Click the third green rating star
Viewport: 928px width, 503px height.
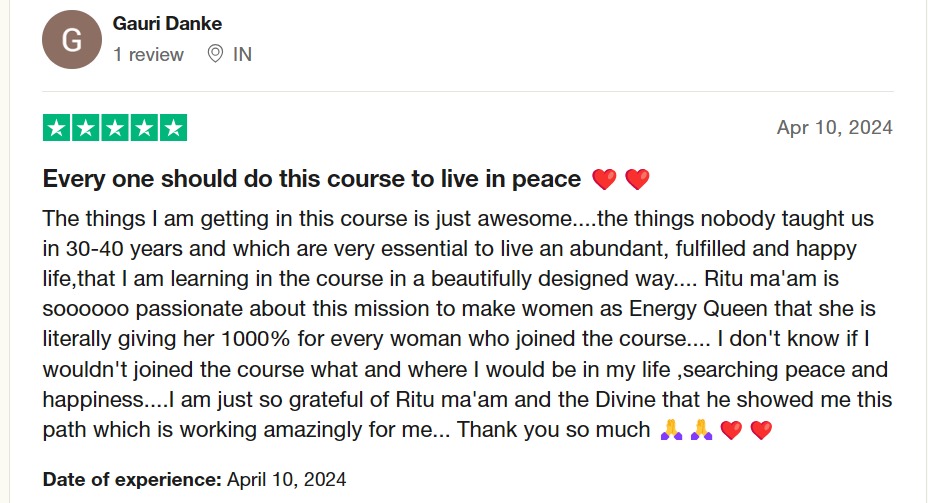(x=115, y=128)
